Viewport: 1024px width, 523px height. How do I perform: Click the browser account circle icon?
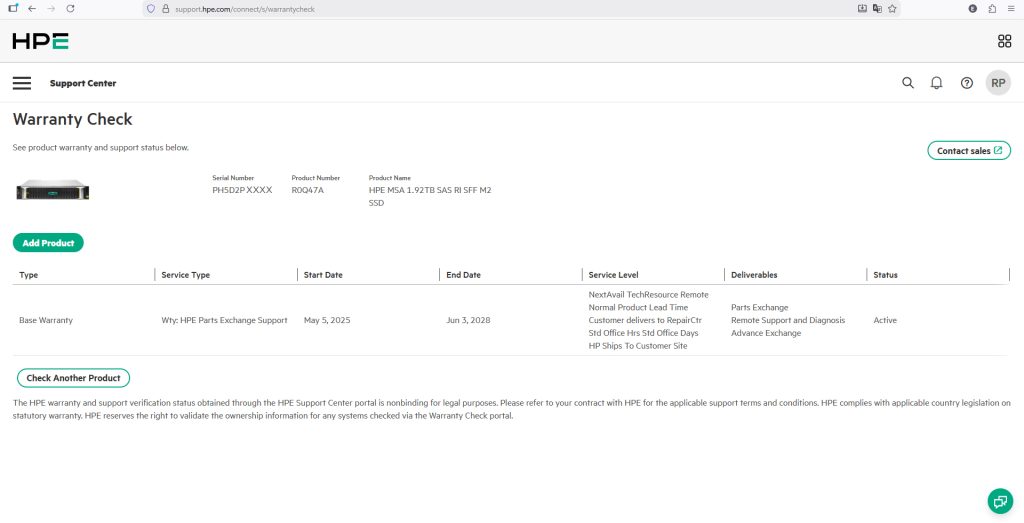973,8
